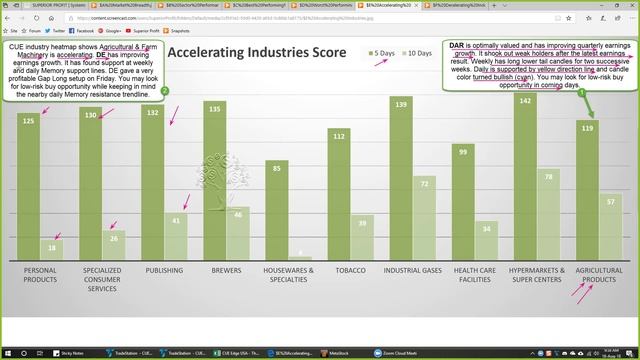
Task: Click the 5 Days legend swatch
Action: (371, 53)
